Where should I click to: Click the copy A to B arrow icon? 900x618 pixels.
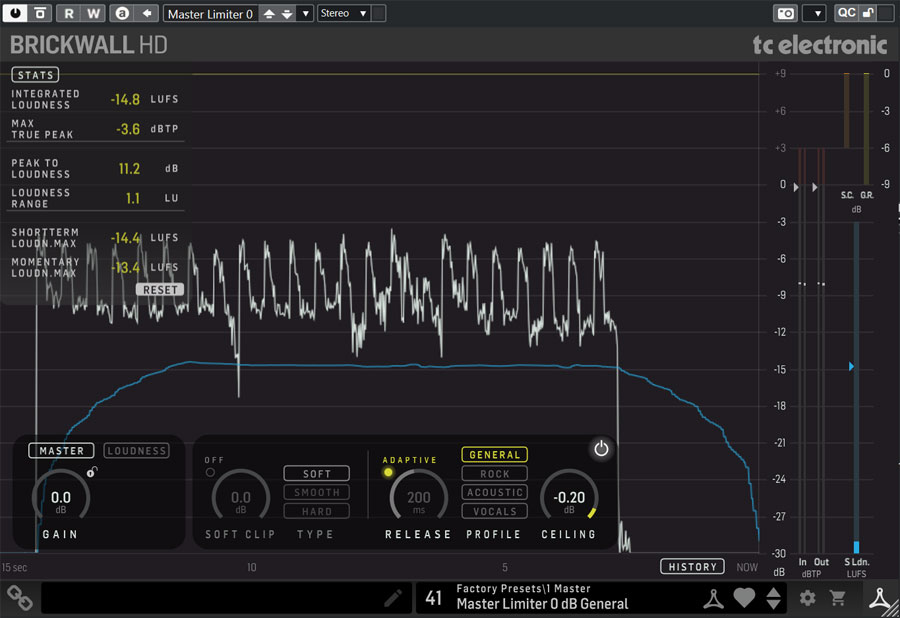(147, 13)
